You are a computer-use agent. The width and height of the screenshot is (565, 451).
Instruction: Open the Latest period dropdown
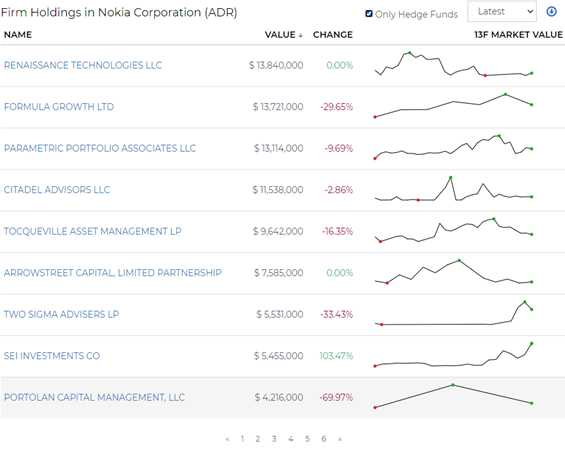tap(502, 12)
